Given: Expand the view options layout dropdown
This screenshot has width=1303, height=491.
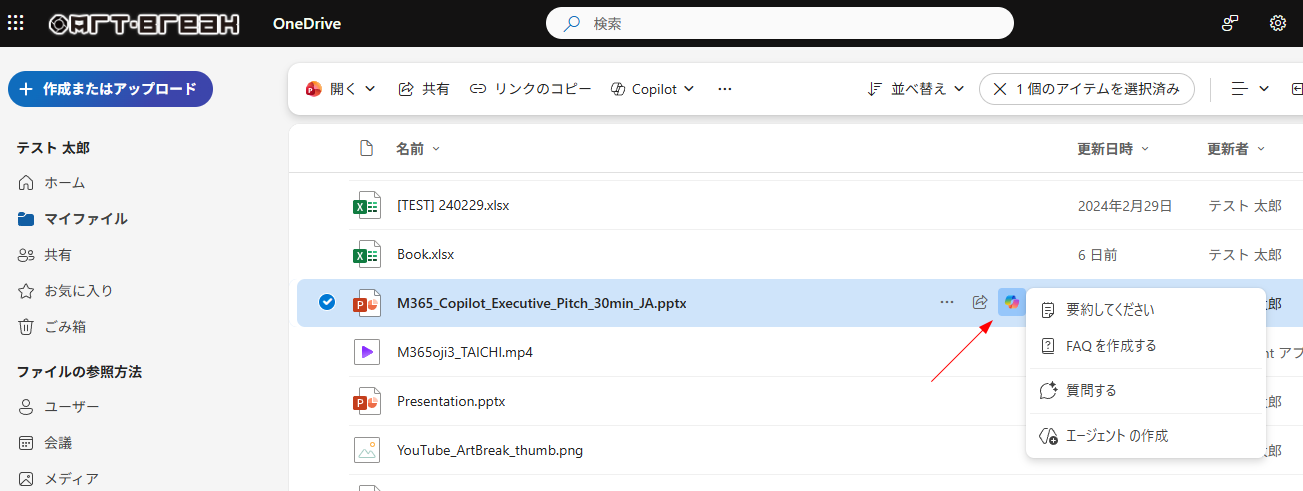Looking at the screenshot, I should (1250, 89).
